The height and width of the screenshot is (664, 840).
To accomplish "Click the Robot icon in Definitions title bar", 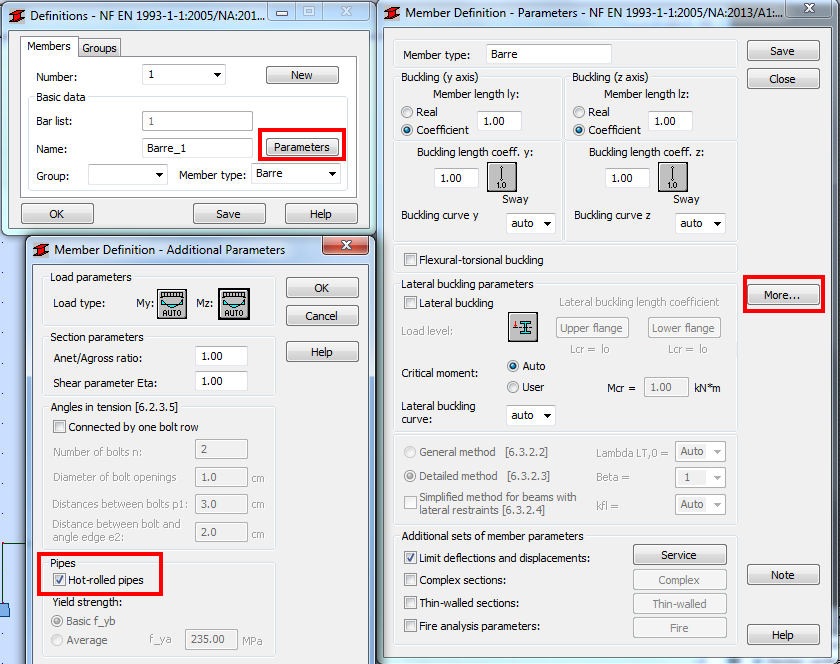I will [14, 13].
